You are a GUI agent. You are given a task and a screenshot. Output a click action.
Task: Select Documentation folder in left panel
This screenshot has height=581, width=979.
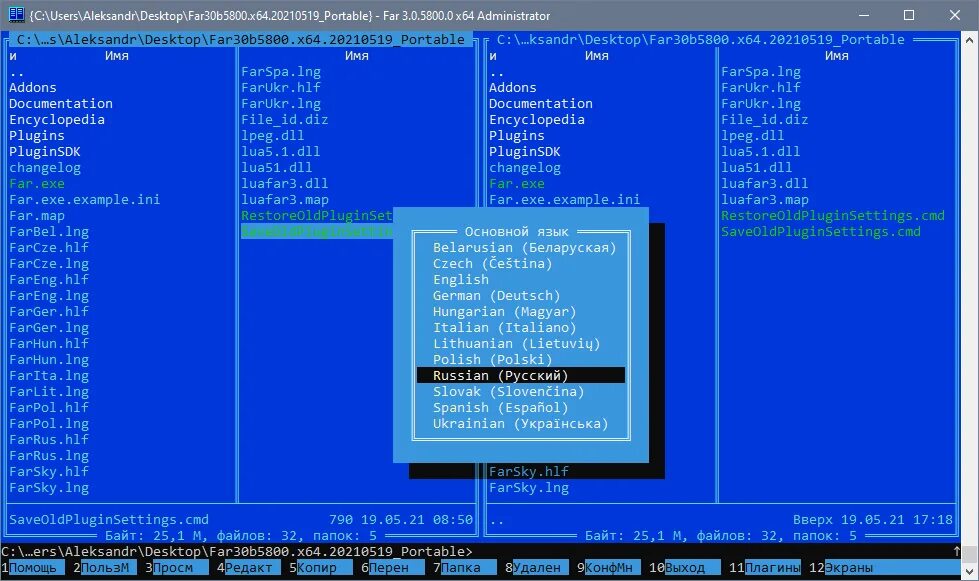tap(61, 104)
